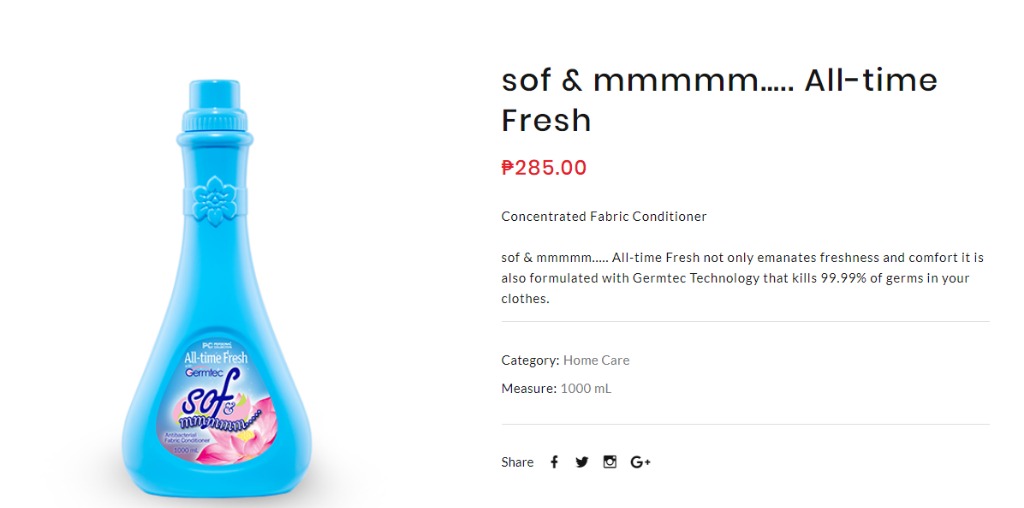Share via the Google+ icon
This screenshot has height=508, width=1024.
pyautogui.click(x=641, y=462)
